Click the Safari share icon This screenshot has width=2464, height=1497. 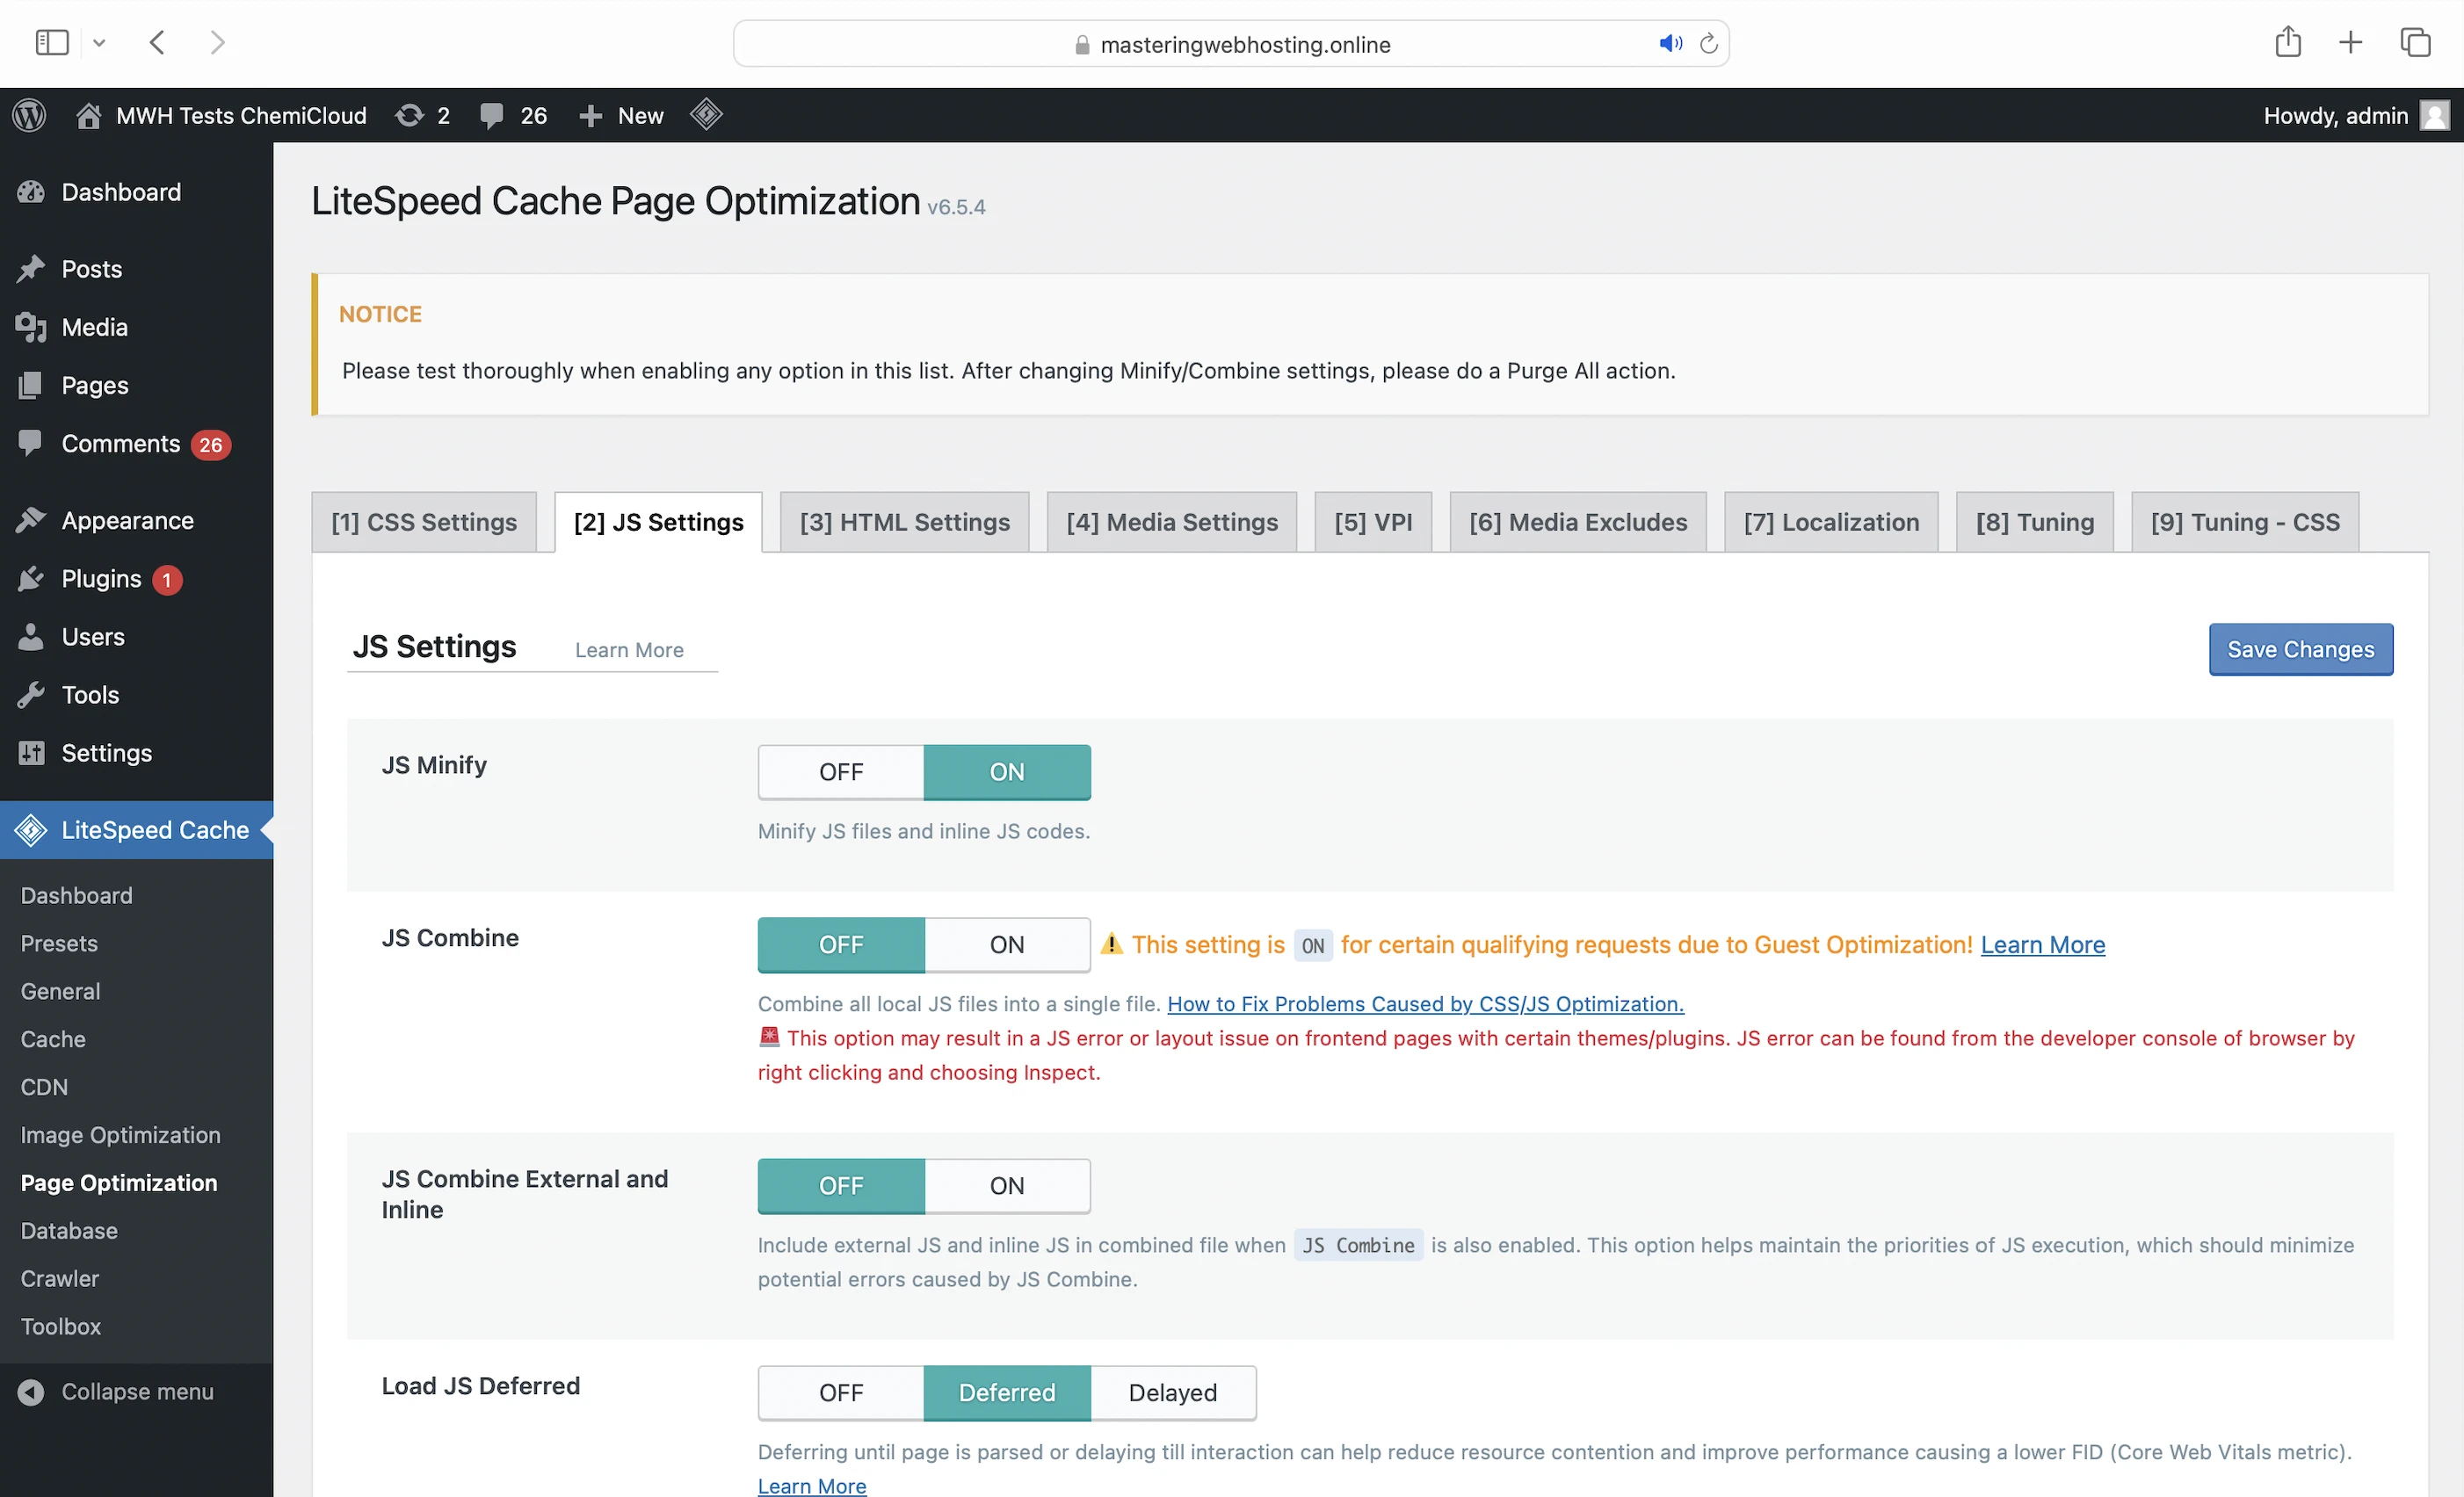tap(2288, 43)
